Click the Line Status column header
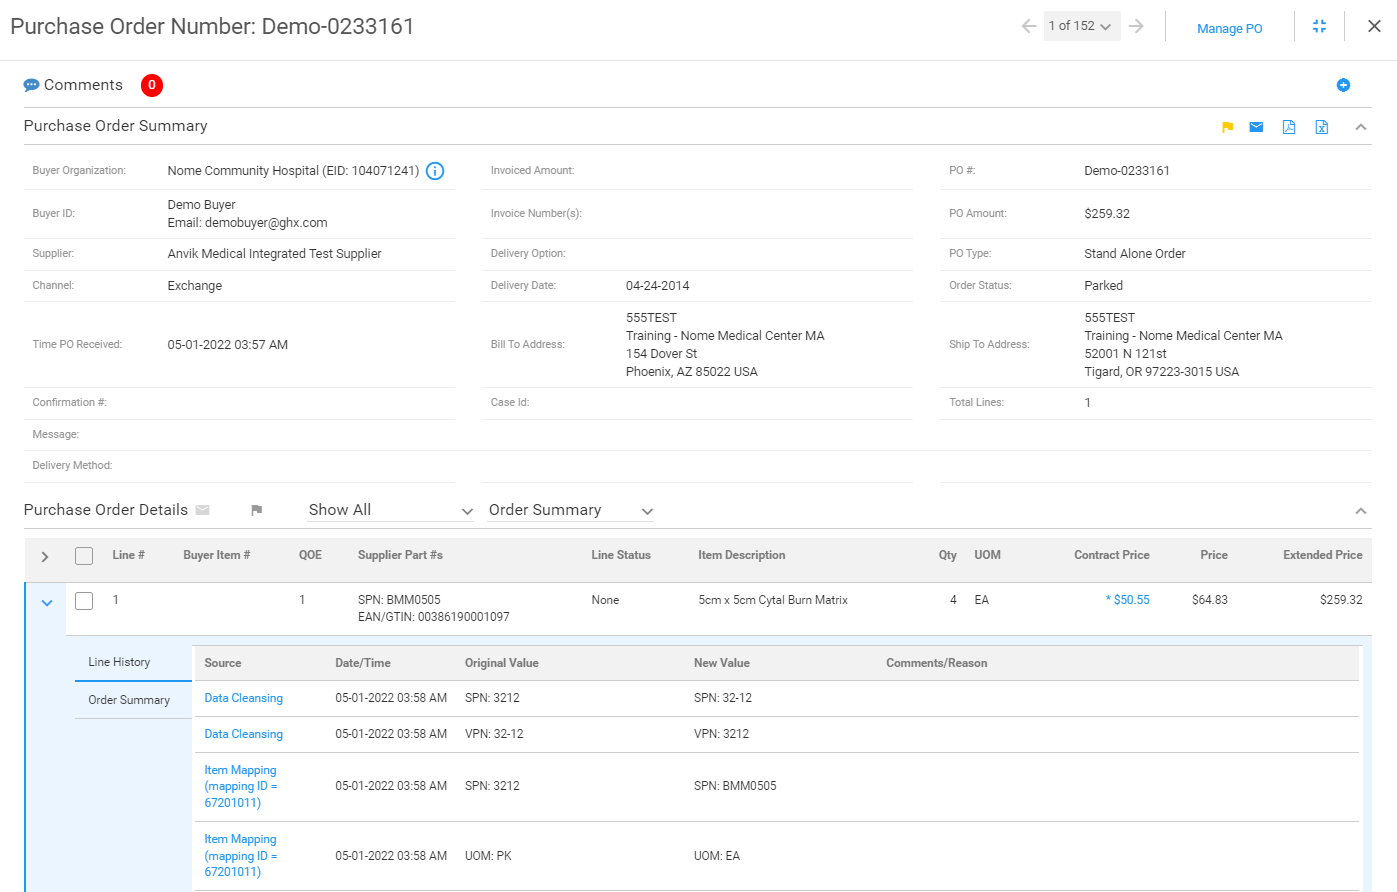The image size is (1397, 892). (x=621, y=555)
